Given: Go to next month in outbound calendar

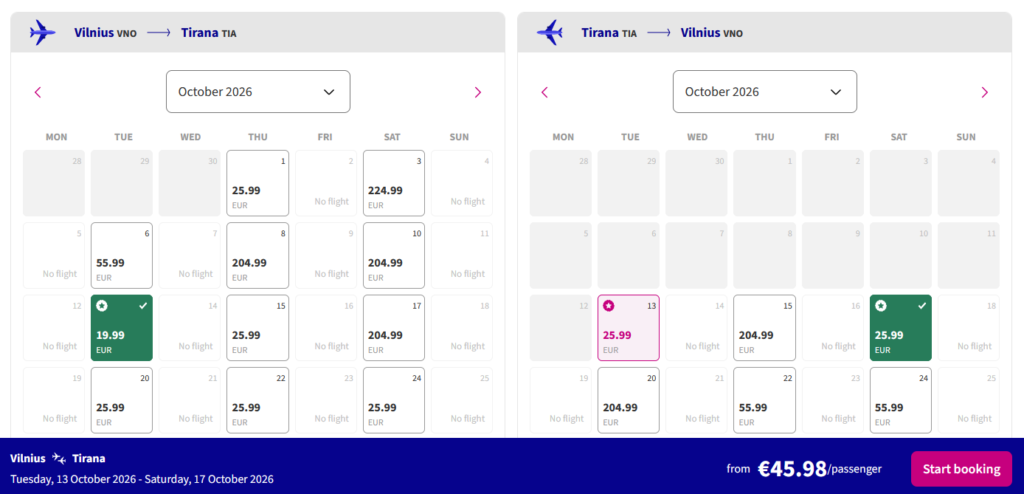Looking at the screenshot, I should [x=477, y=92].
